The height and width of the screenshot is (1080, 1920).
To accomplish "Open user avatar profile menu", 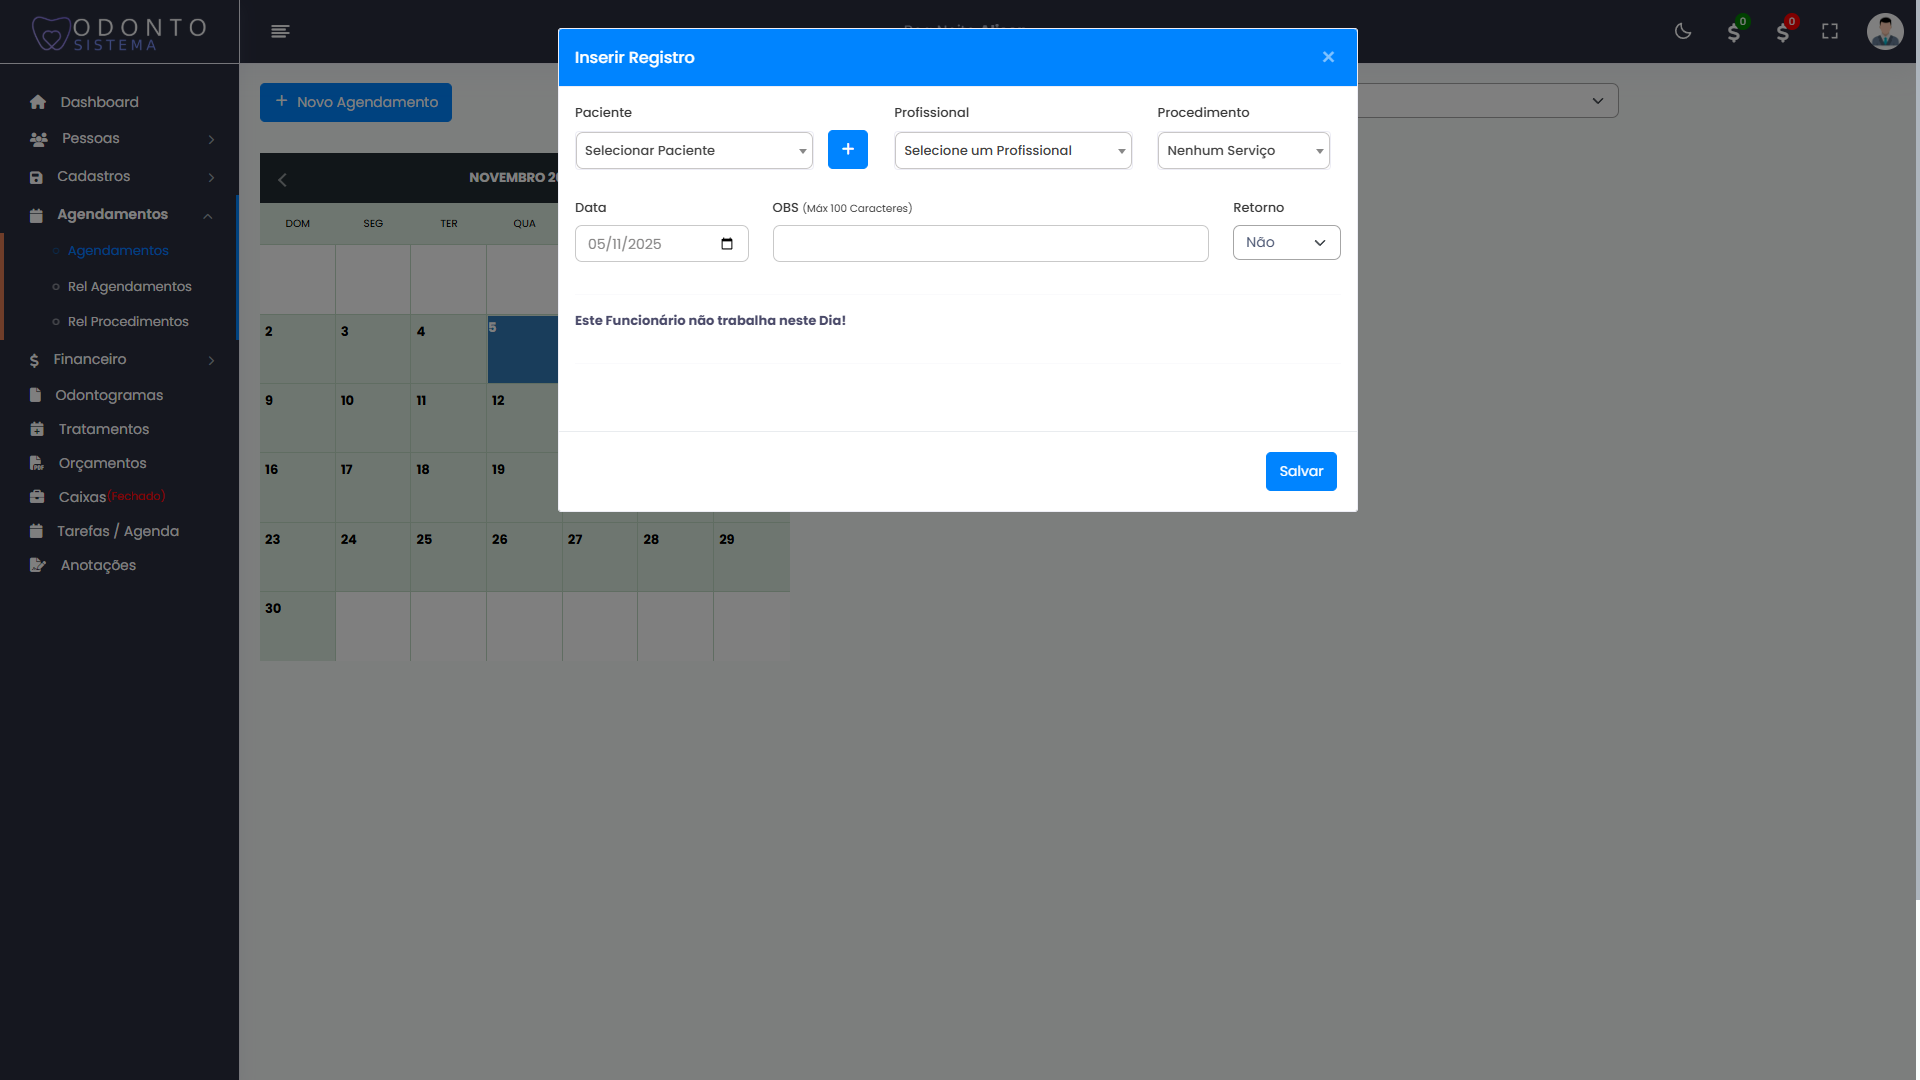I will click(1885, 31).
